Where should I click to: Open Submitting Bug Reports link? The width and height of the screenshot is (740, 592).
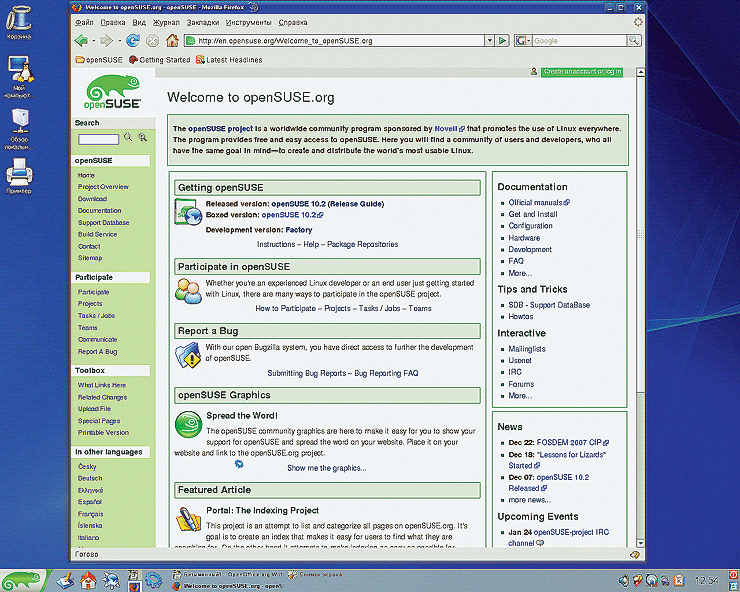[307, 373]
